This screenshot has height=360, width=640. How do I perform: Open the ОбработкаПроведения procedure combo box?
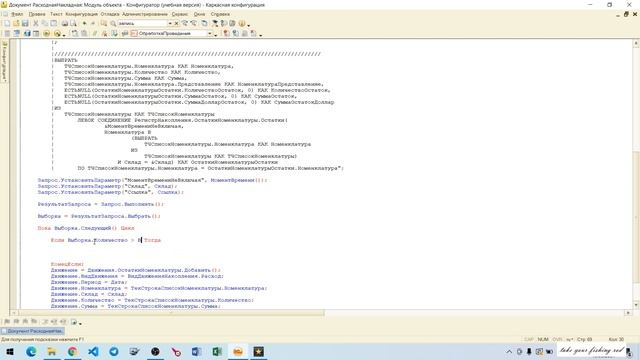click(x=172, y=33)
